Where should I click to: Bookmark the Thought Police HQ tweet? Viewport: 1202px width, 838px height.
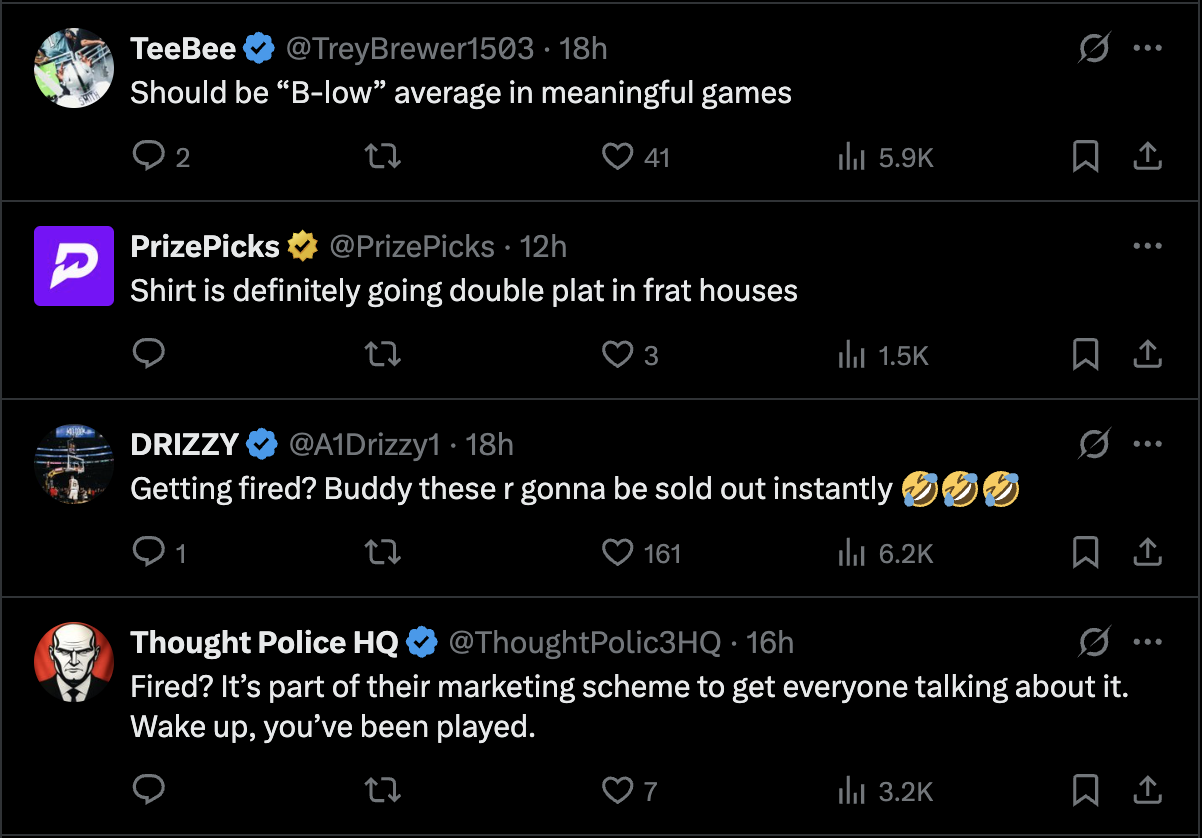(x=1085, y=790)
